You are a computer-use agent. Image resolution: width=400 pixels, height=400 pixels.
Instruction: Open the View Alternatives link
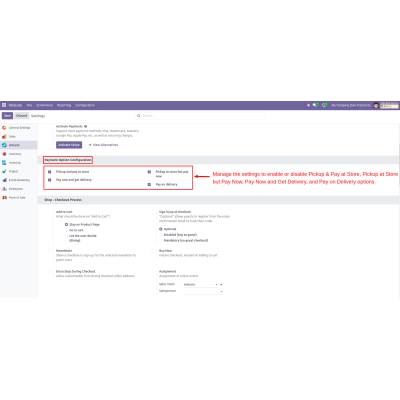click(x=103, y=145)
